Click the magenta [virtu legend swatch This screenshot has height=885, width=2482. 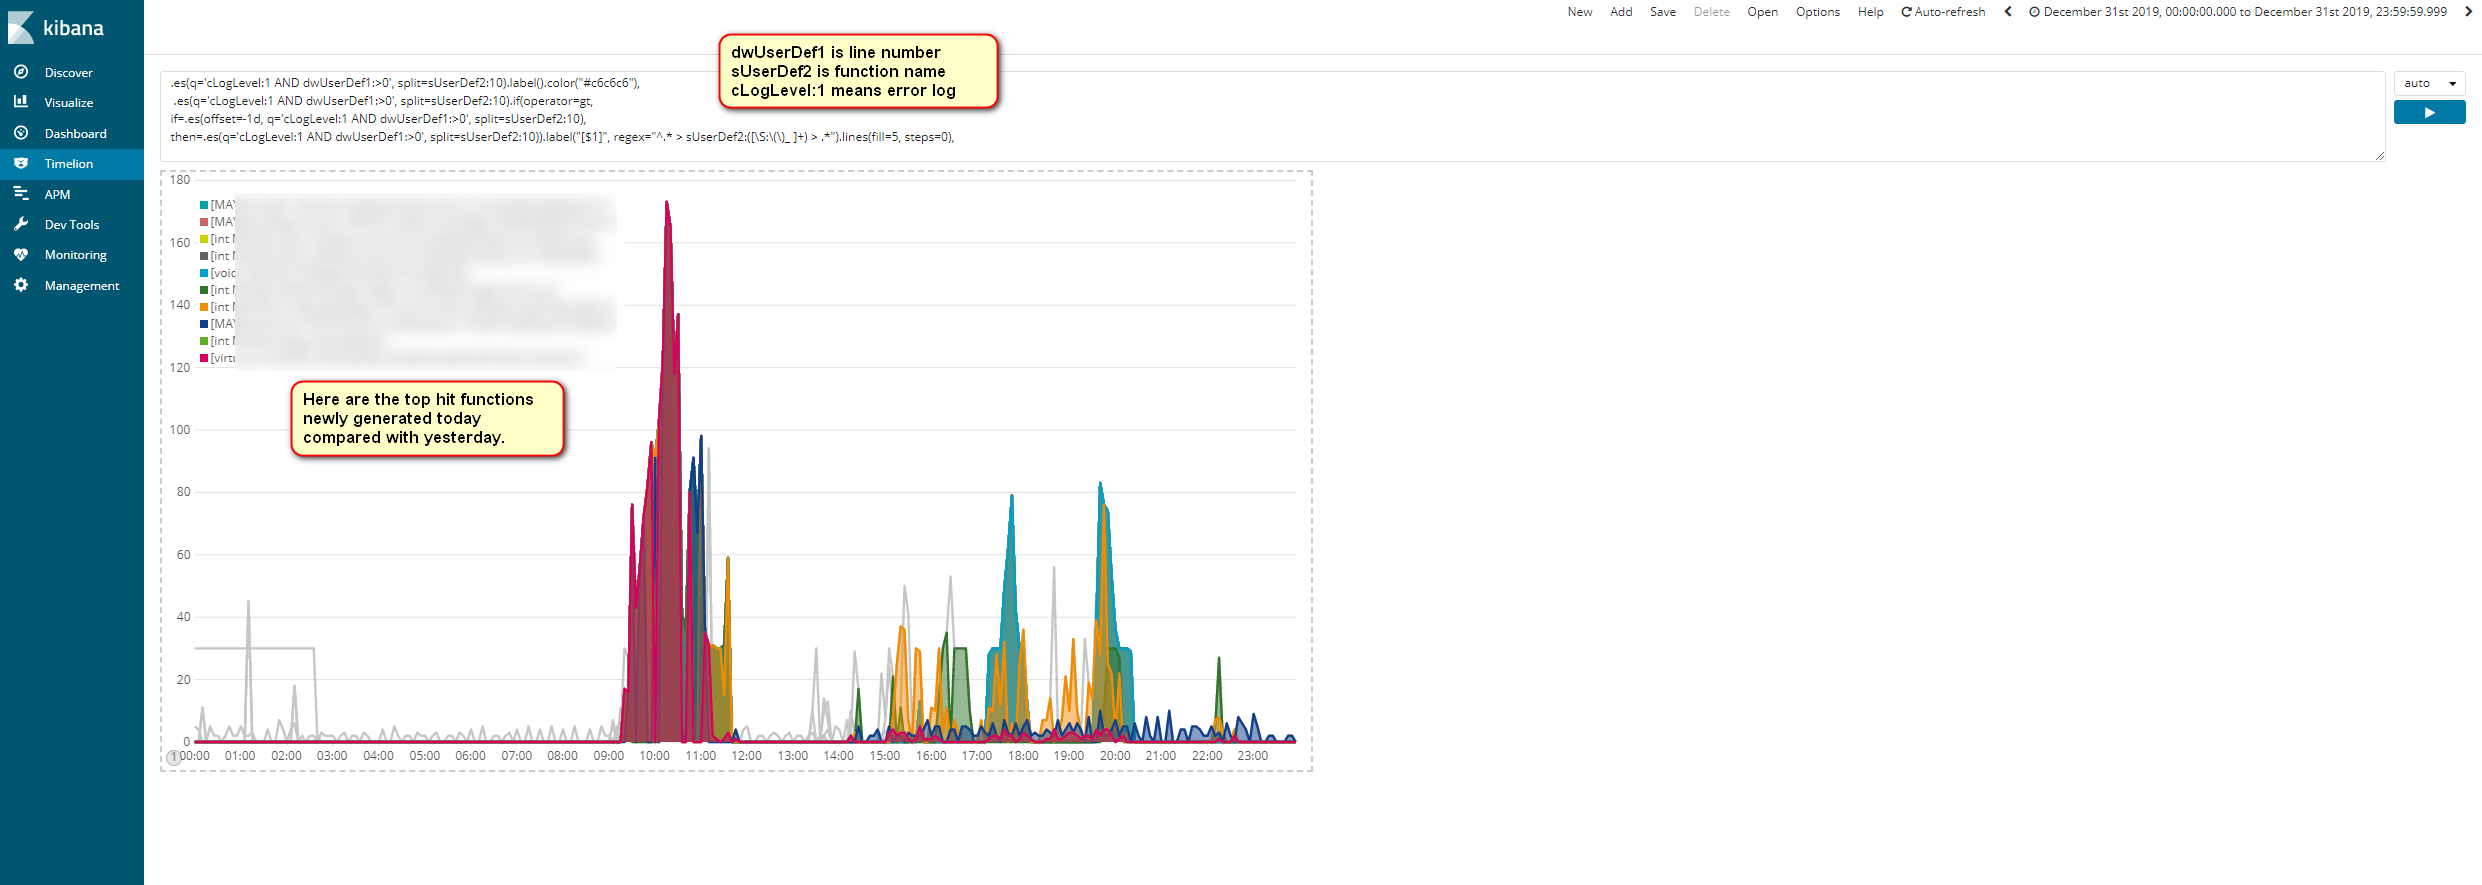point(204,358)
